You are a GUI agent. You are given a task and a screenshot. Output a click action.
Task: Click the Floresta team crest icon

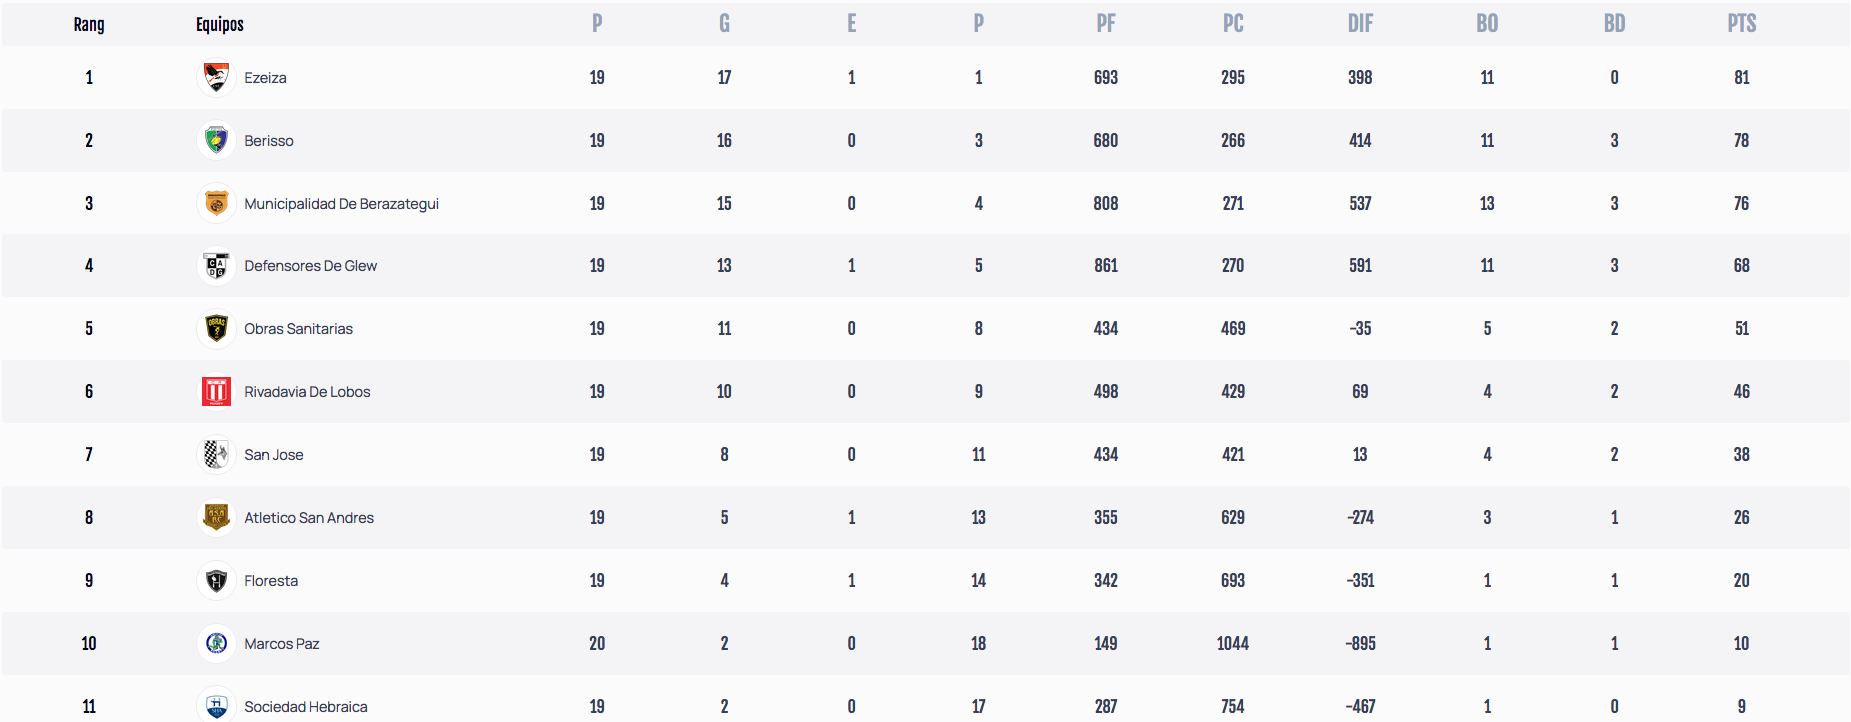click(216, 580)
